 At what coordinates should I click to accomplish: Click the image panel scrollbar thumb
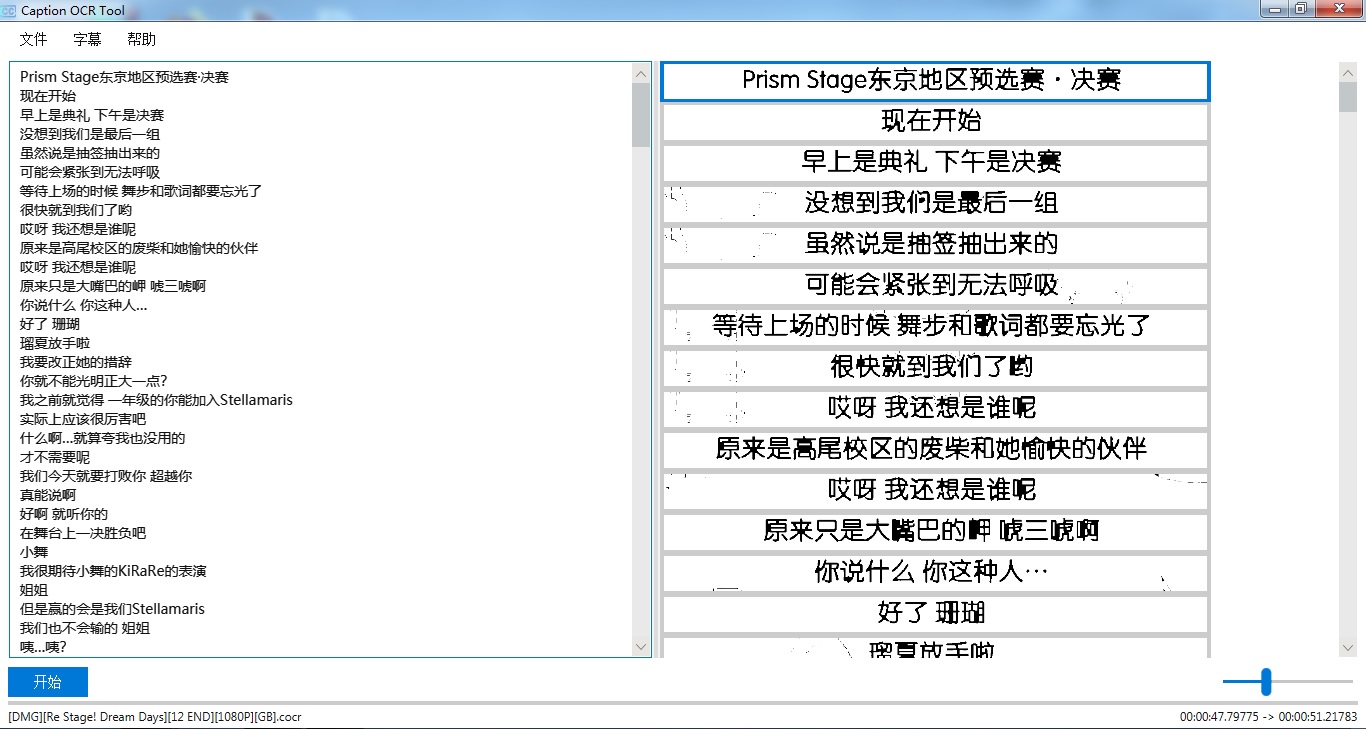pyautogui.click(x=1347, y=98)
